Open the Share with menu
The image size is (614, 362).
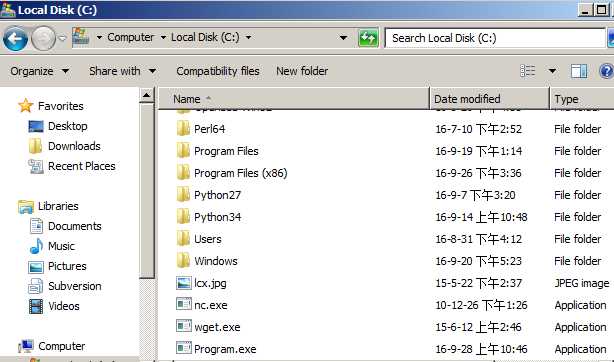coord(123,71)
